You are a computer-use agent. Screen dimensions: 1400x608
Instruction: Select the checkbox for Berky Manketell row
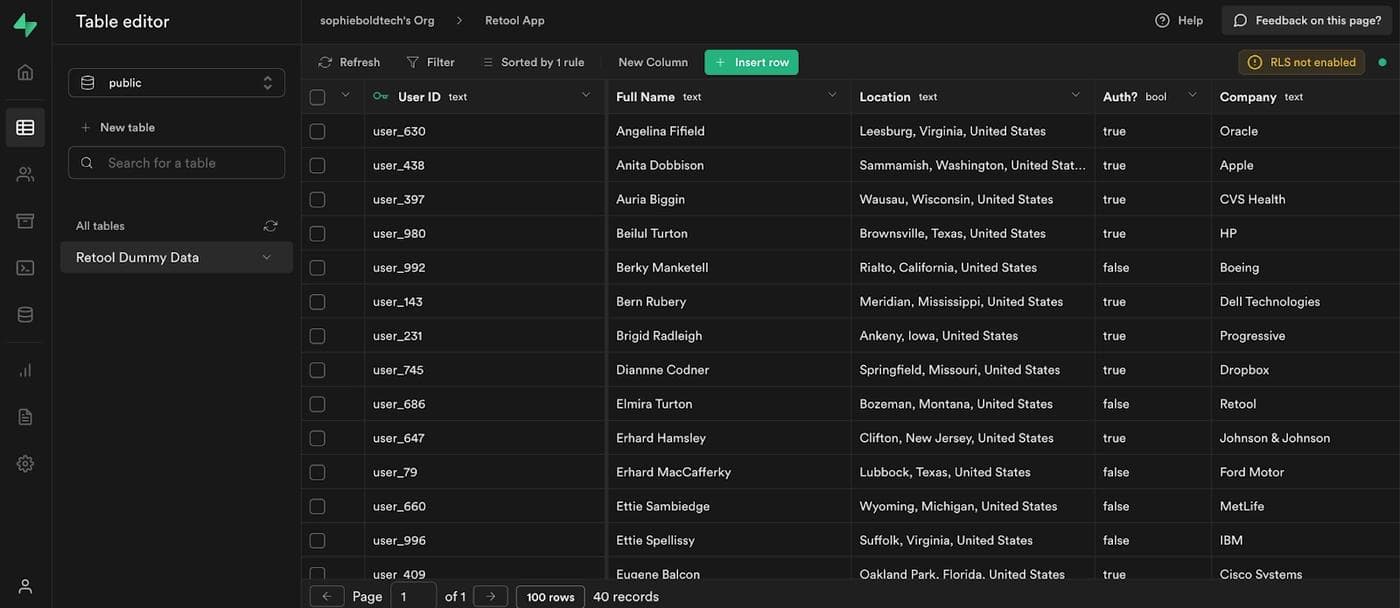[317, 268]
